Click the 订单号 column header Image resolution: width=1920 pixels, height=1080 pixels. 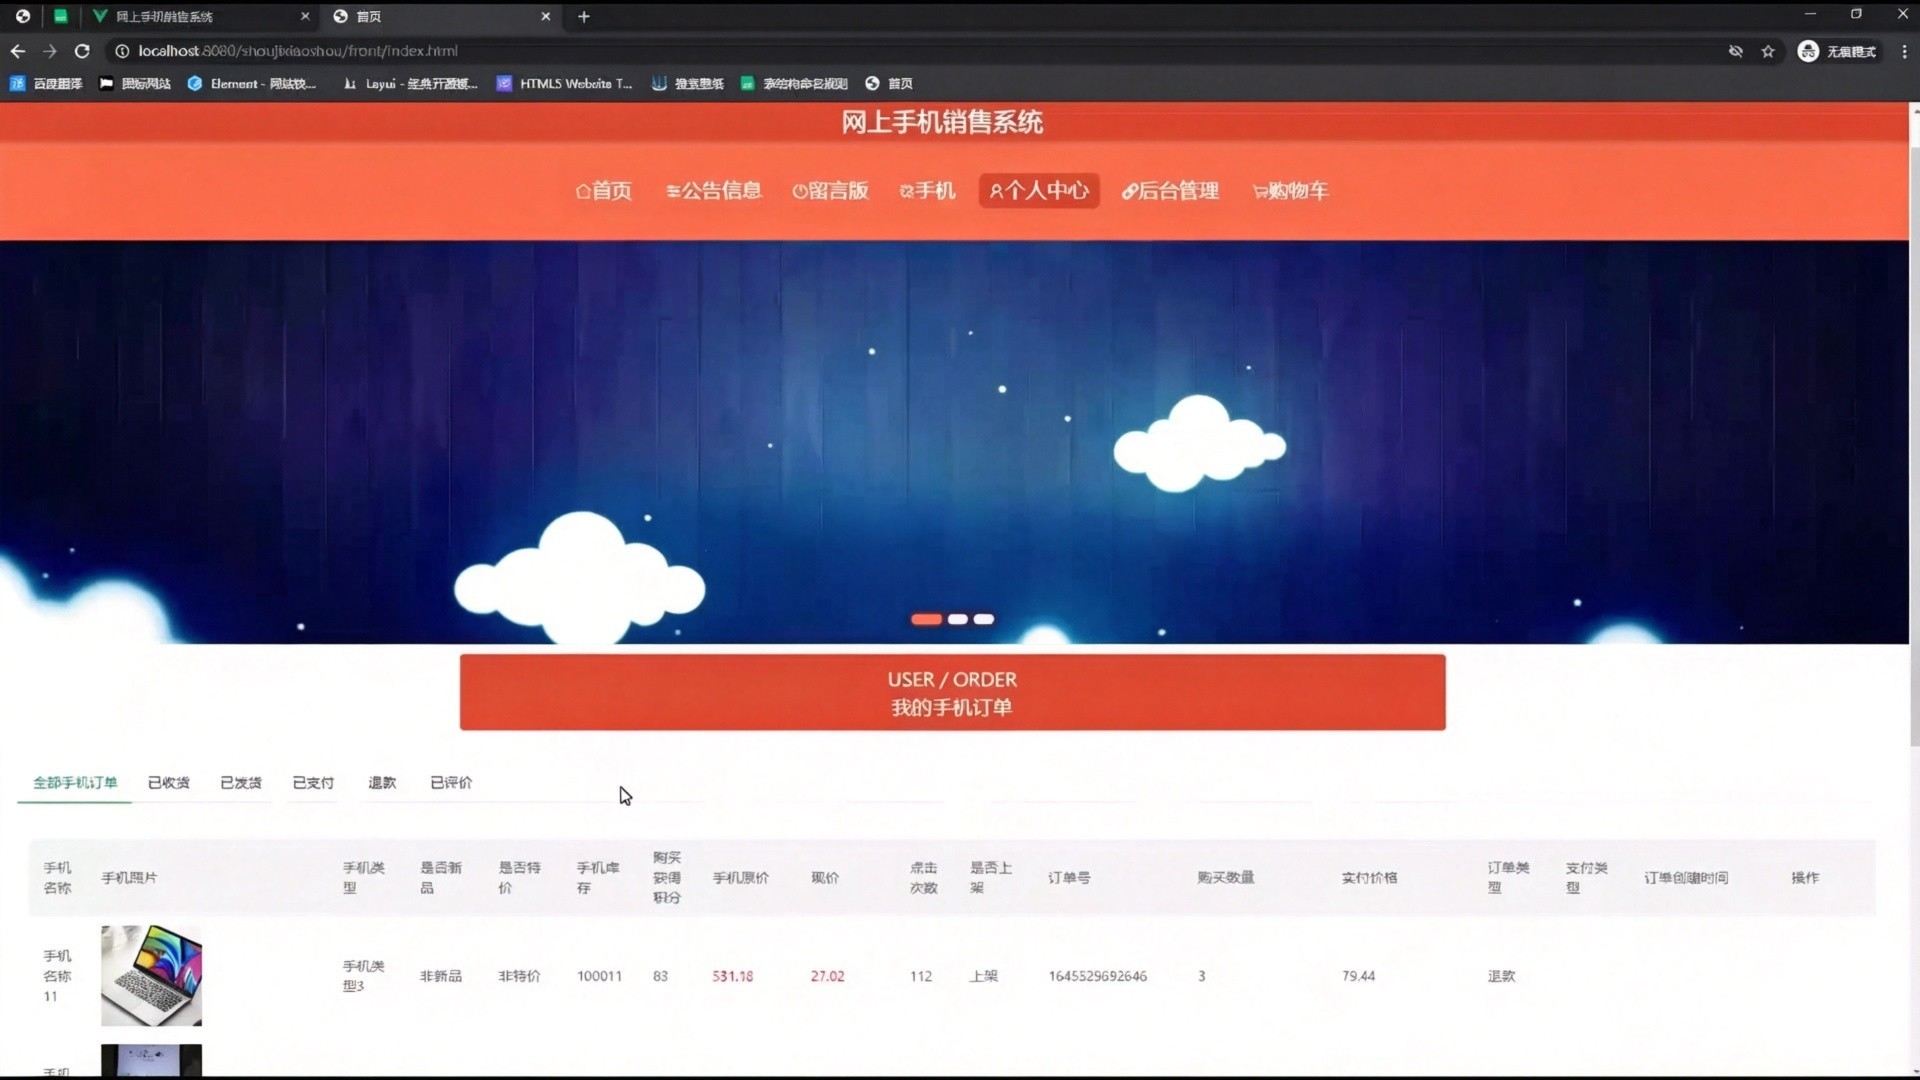click(1069, 878)
